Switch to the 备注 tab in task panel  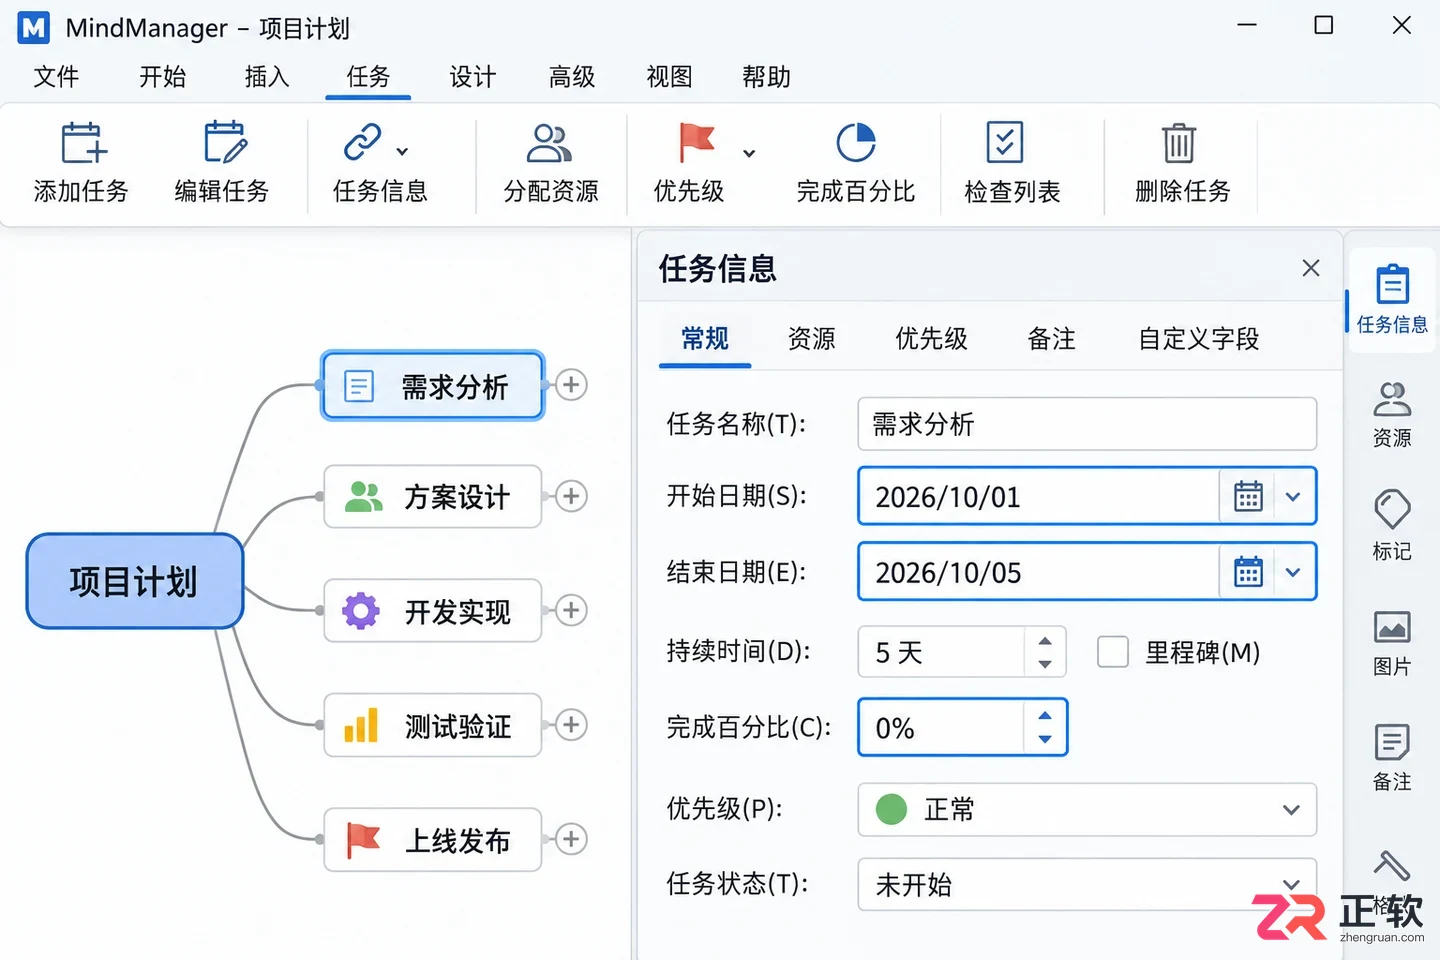pos(1051,339)
